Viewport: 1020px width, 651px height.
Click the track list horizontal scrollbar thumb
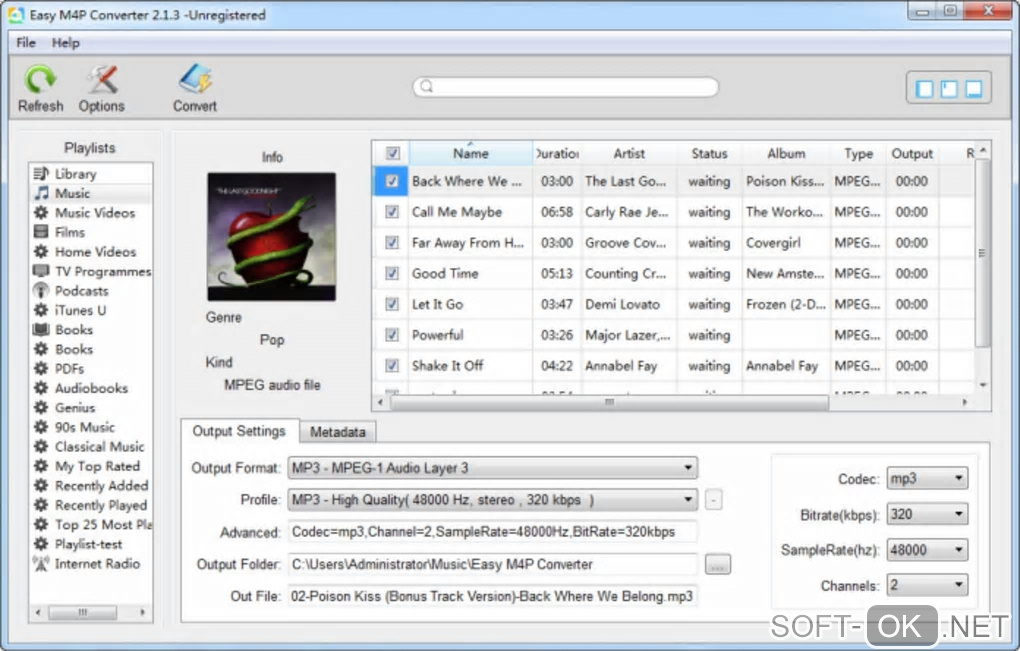click(x=610, y=403)
